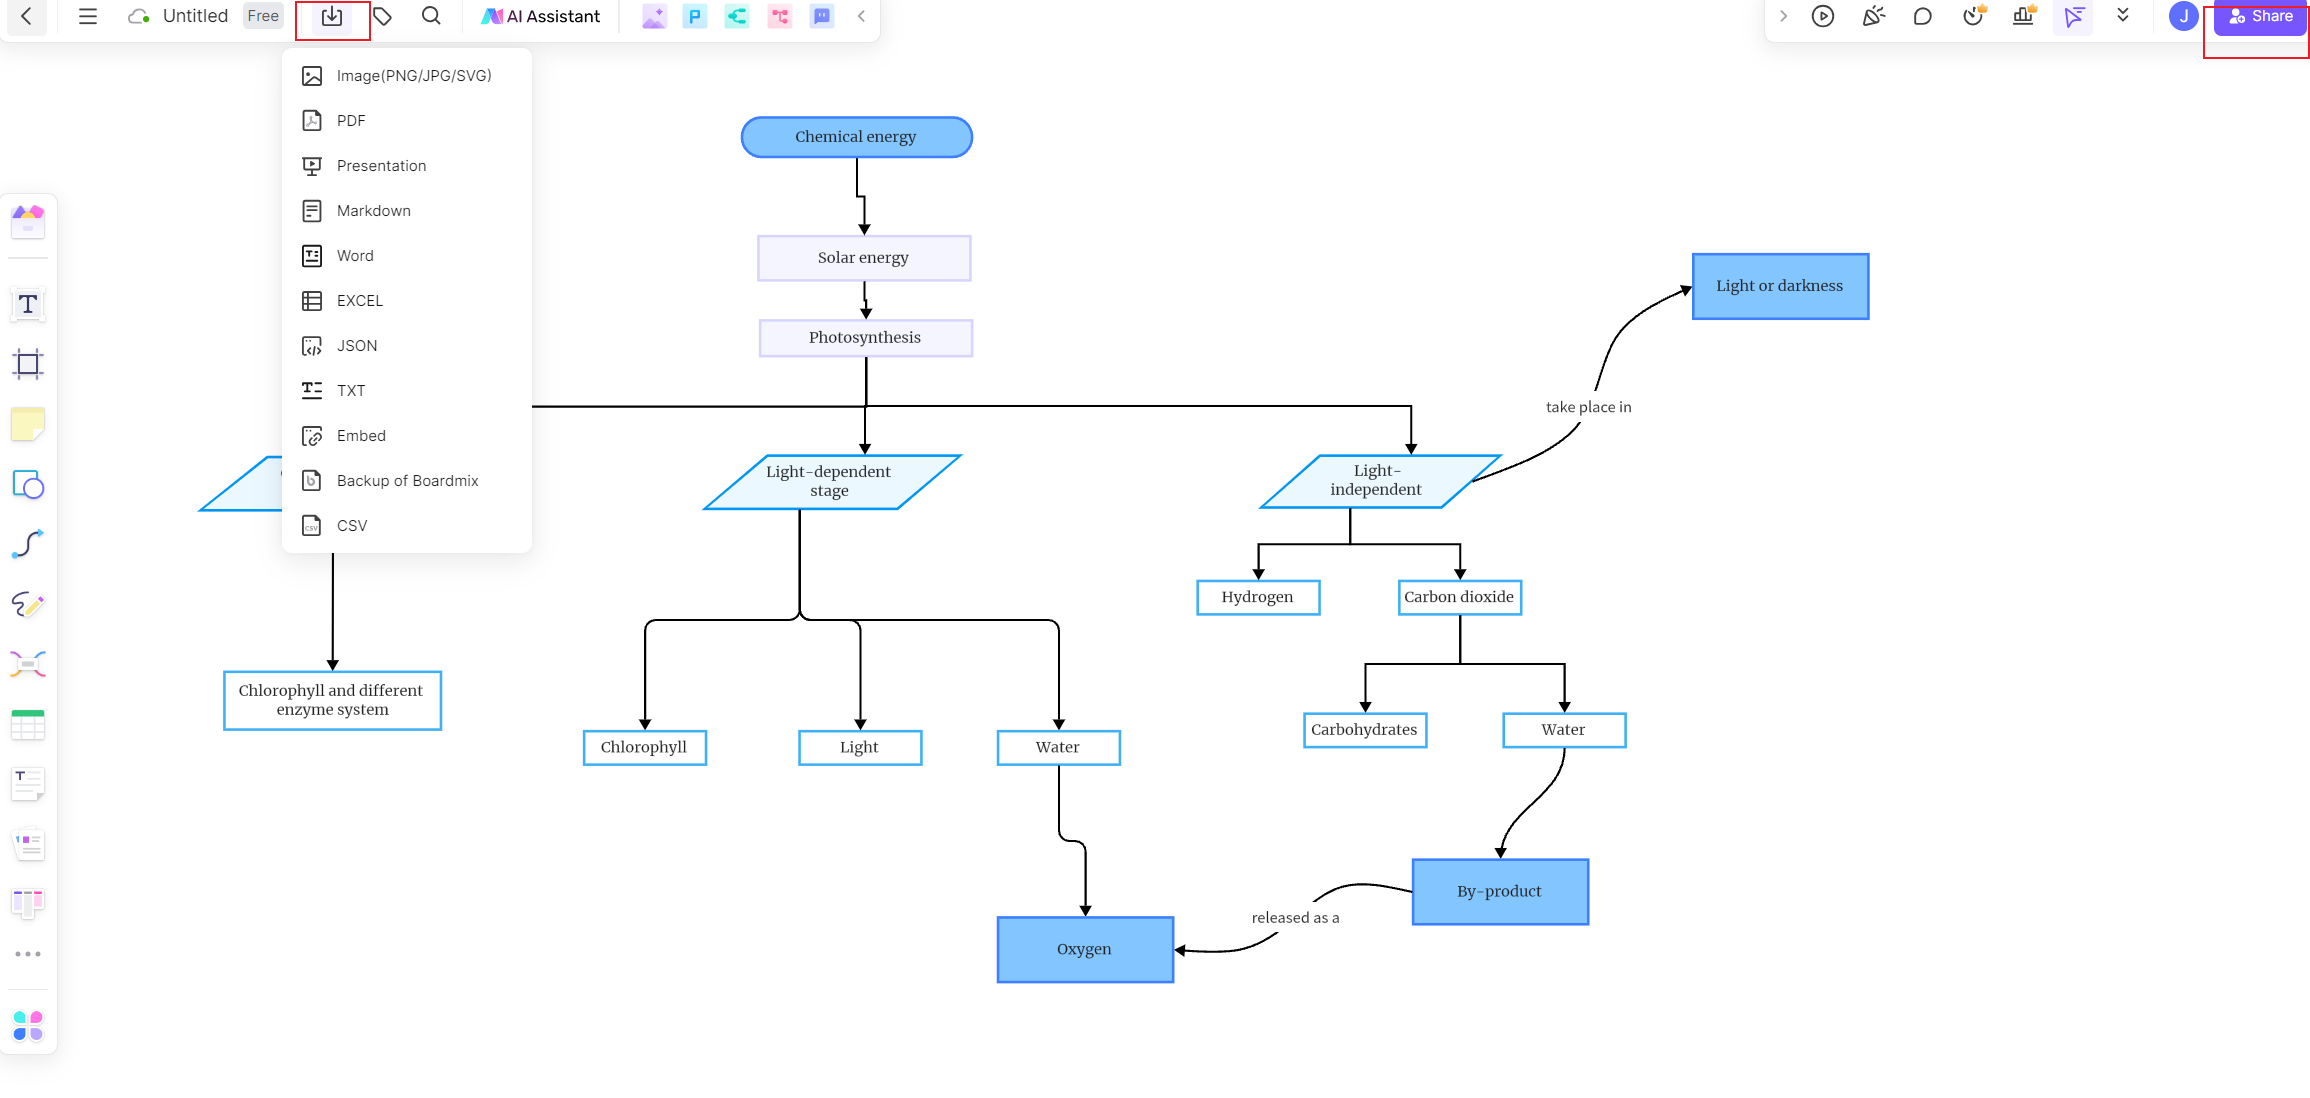2310x1098 pixels.
Task: Select the text tool in sidebar
Action: (x=27, y=305)
